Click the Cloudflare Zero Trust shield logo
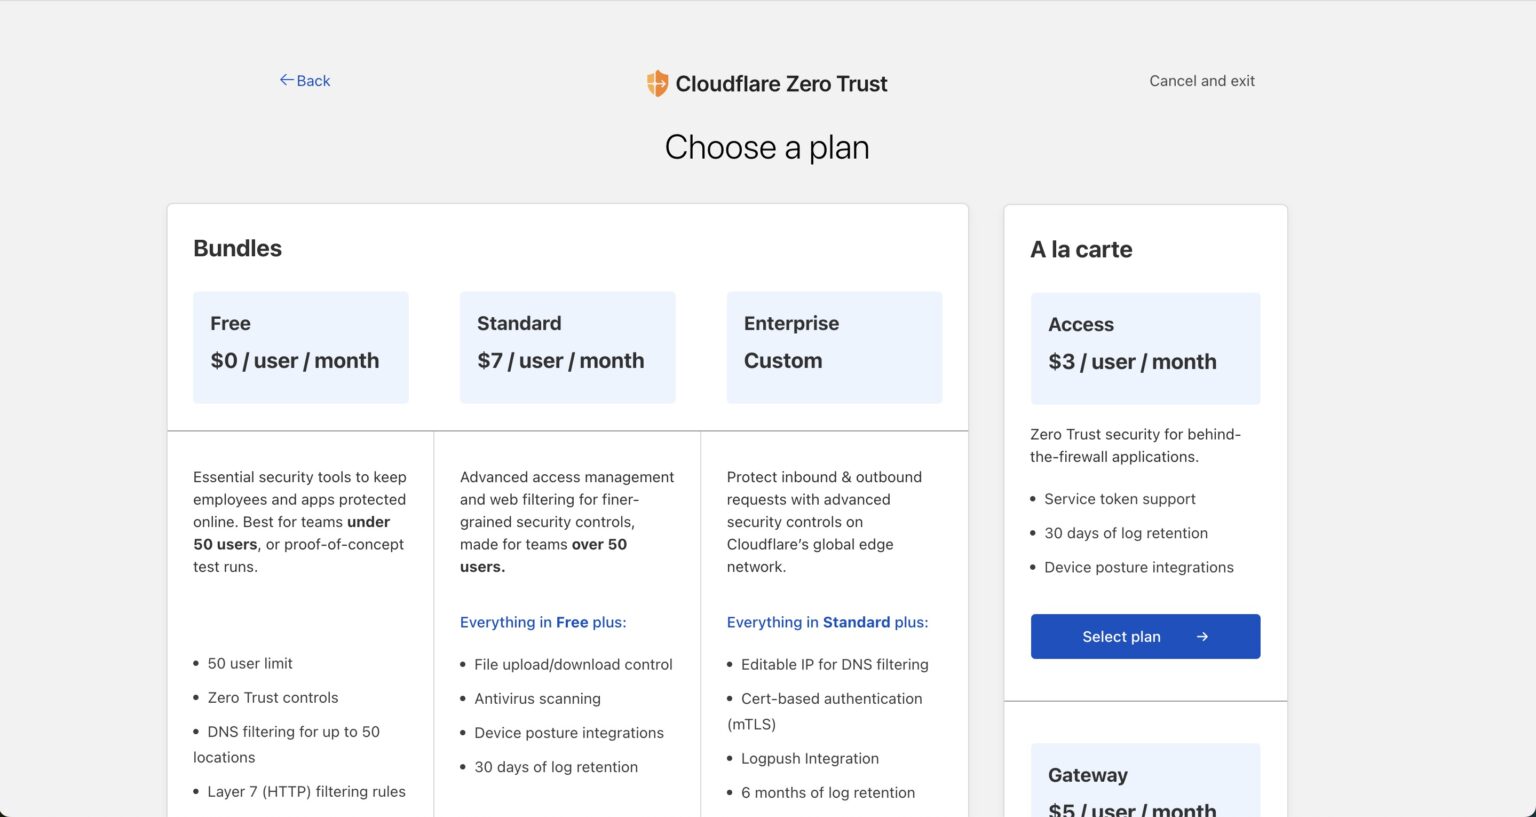 (x=657, y=83)
